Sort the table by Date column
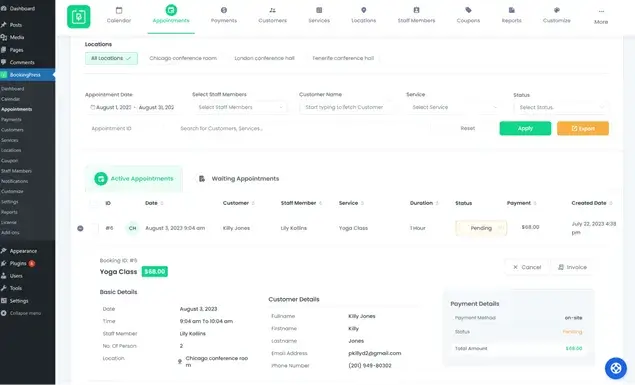635x385 pixels. point(154,203)
